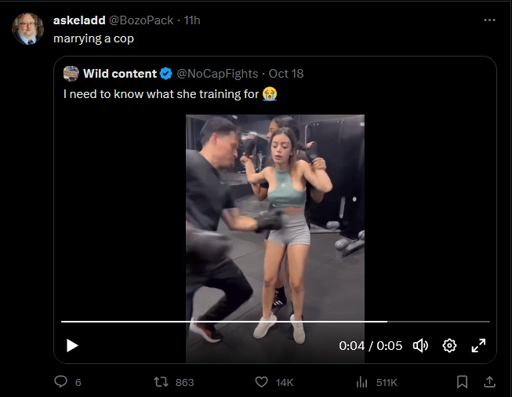Open the @BozoPack handle
Screen dimensions: 512x397
pyautogui.click(x=141, y=20)
